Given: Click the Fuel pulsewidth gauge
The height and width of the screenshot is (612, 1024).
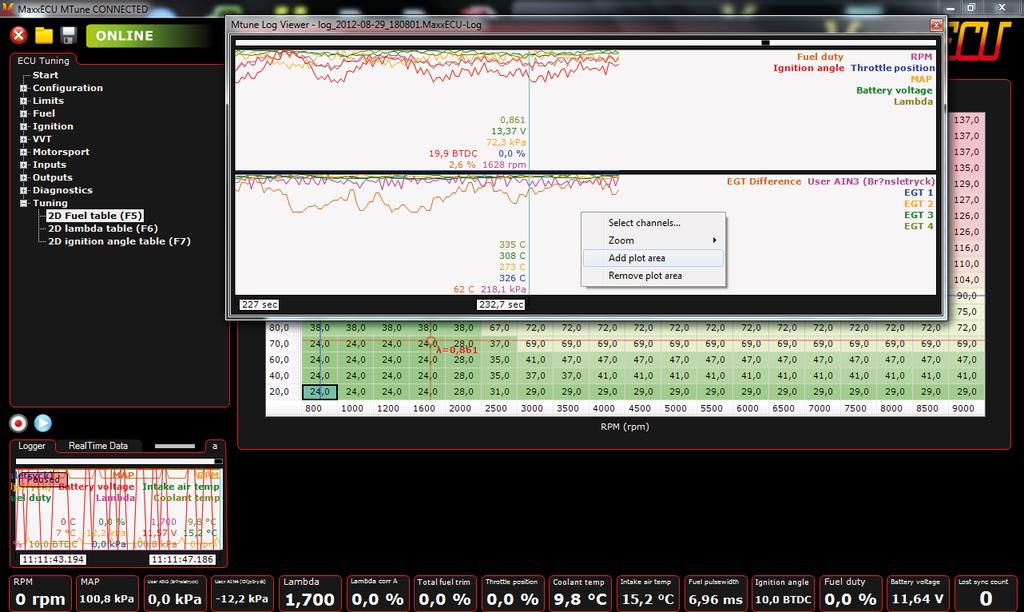Looking at the screenshot, I should [x=714, y=593].
